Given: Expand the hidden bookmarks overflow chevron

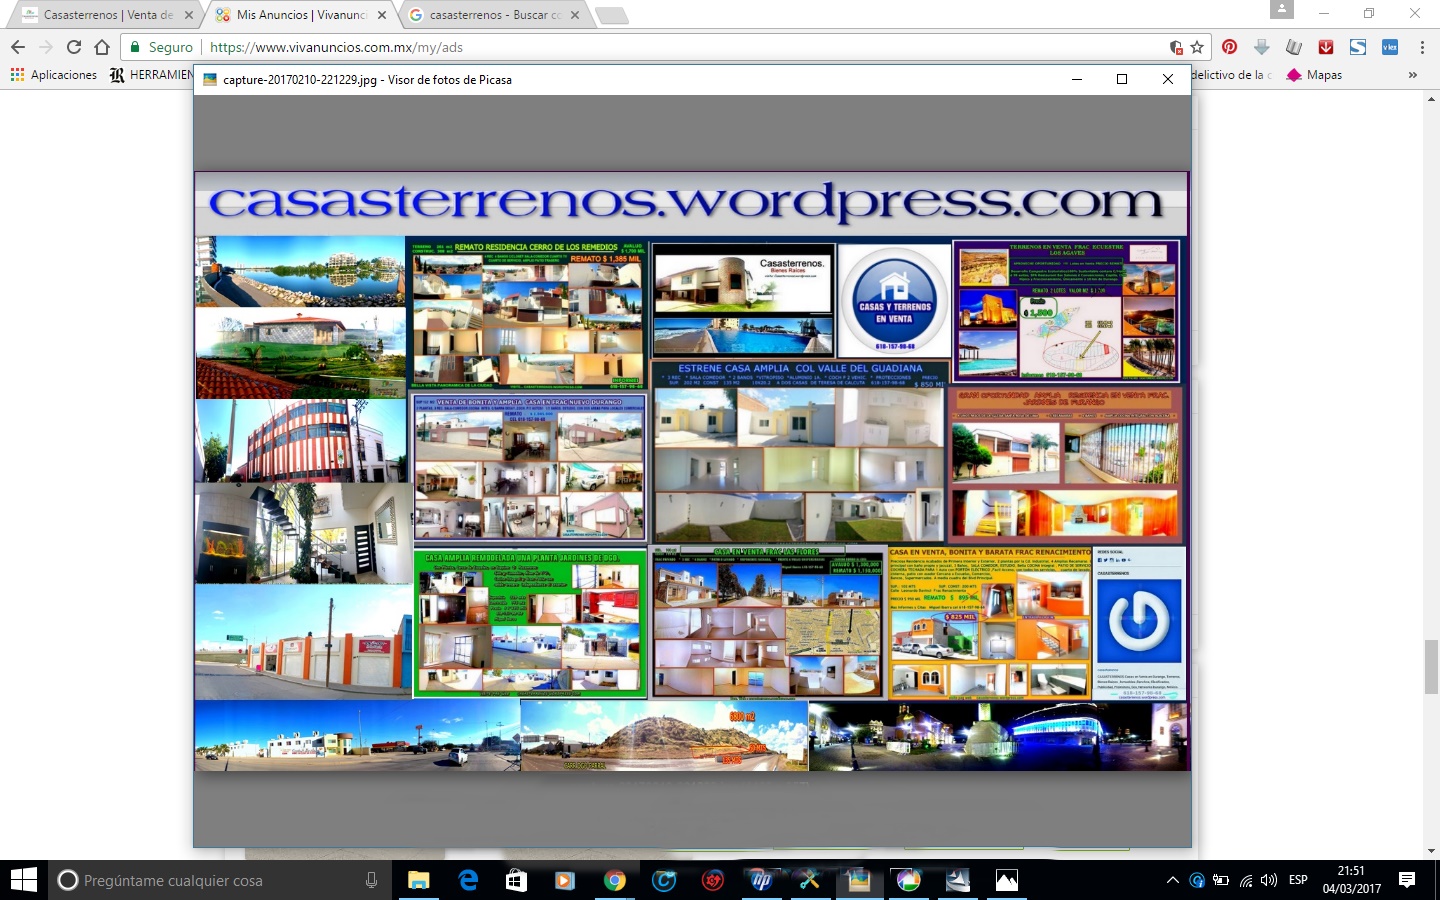Looking at the screenshot, I should pos(1413,75).
